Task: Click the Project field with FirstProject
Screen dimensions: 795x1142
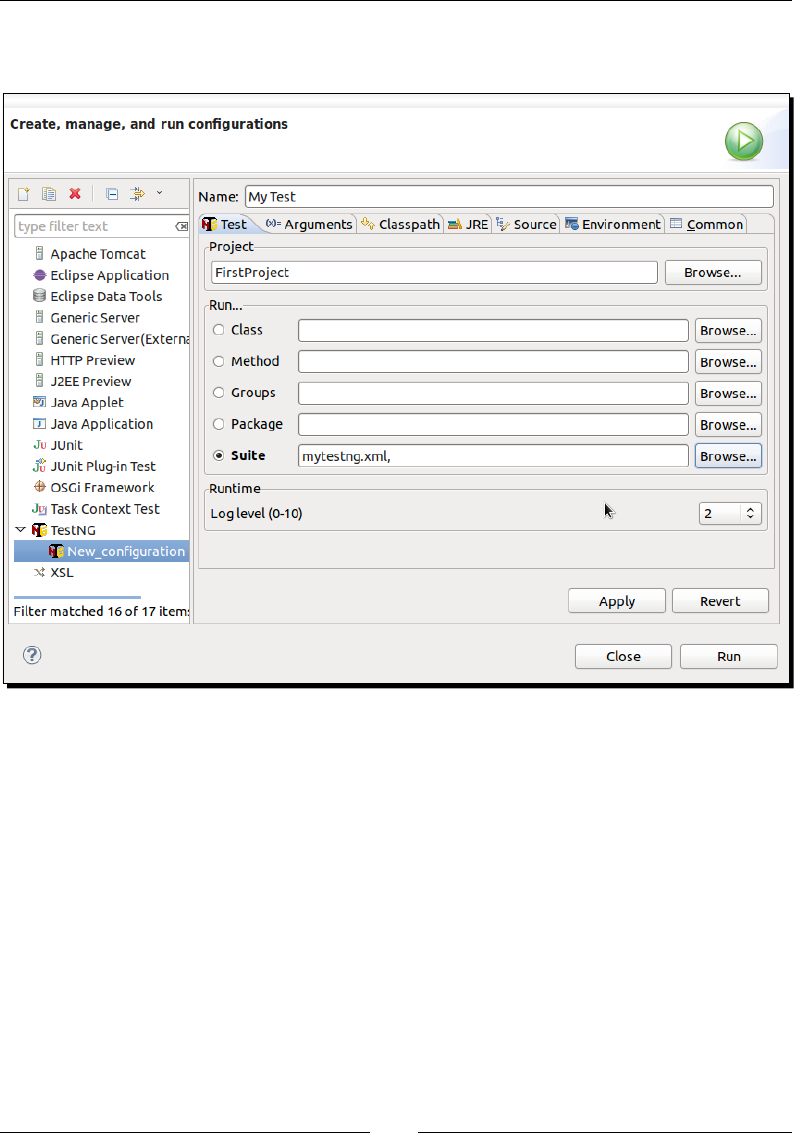Action: (x=434, y=272)
